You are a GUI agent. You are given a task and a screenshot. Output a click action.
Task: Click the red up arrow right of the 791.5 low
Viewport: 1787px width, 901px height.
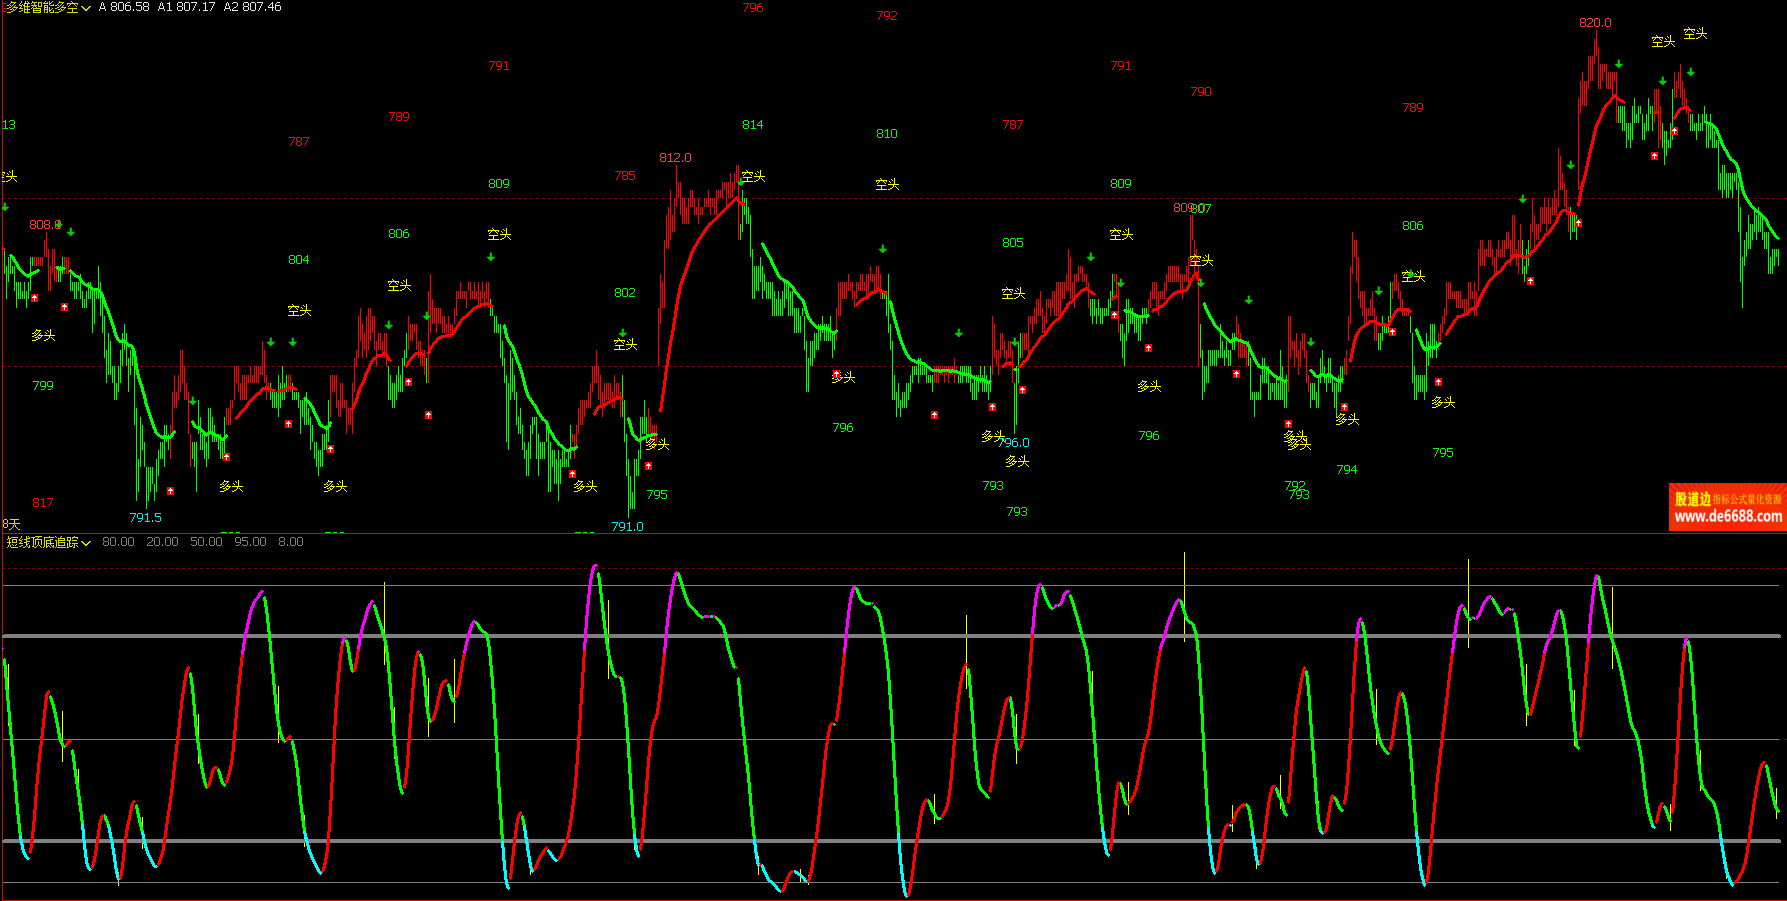click(x=171, y=491)
